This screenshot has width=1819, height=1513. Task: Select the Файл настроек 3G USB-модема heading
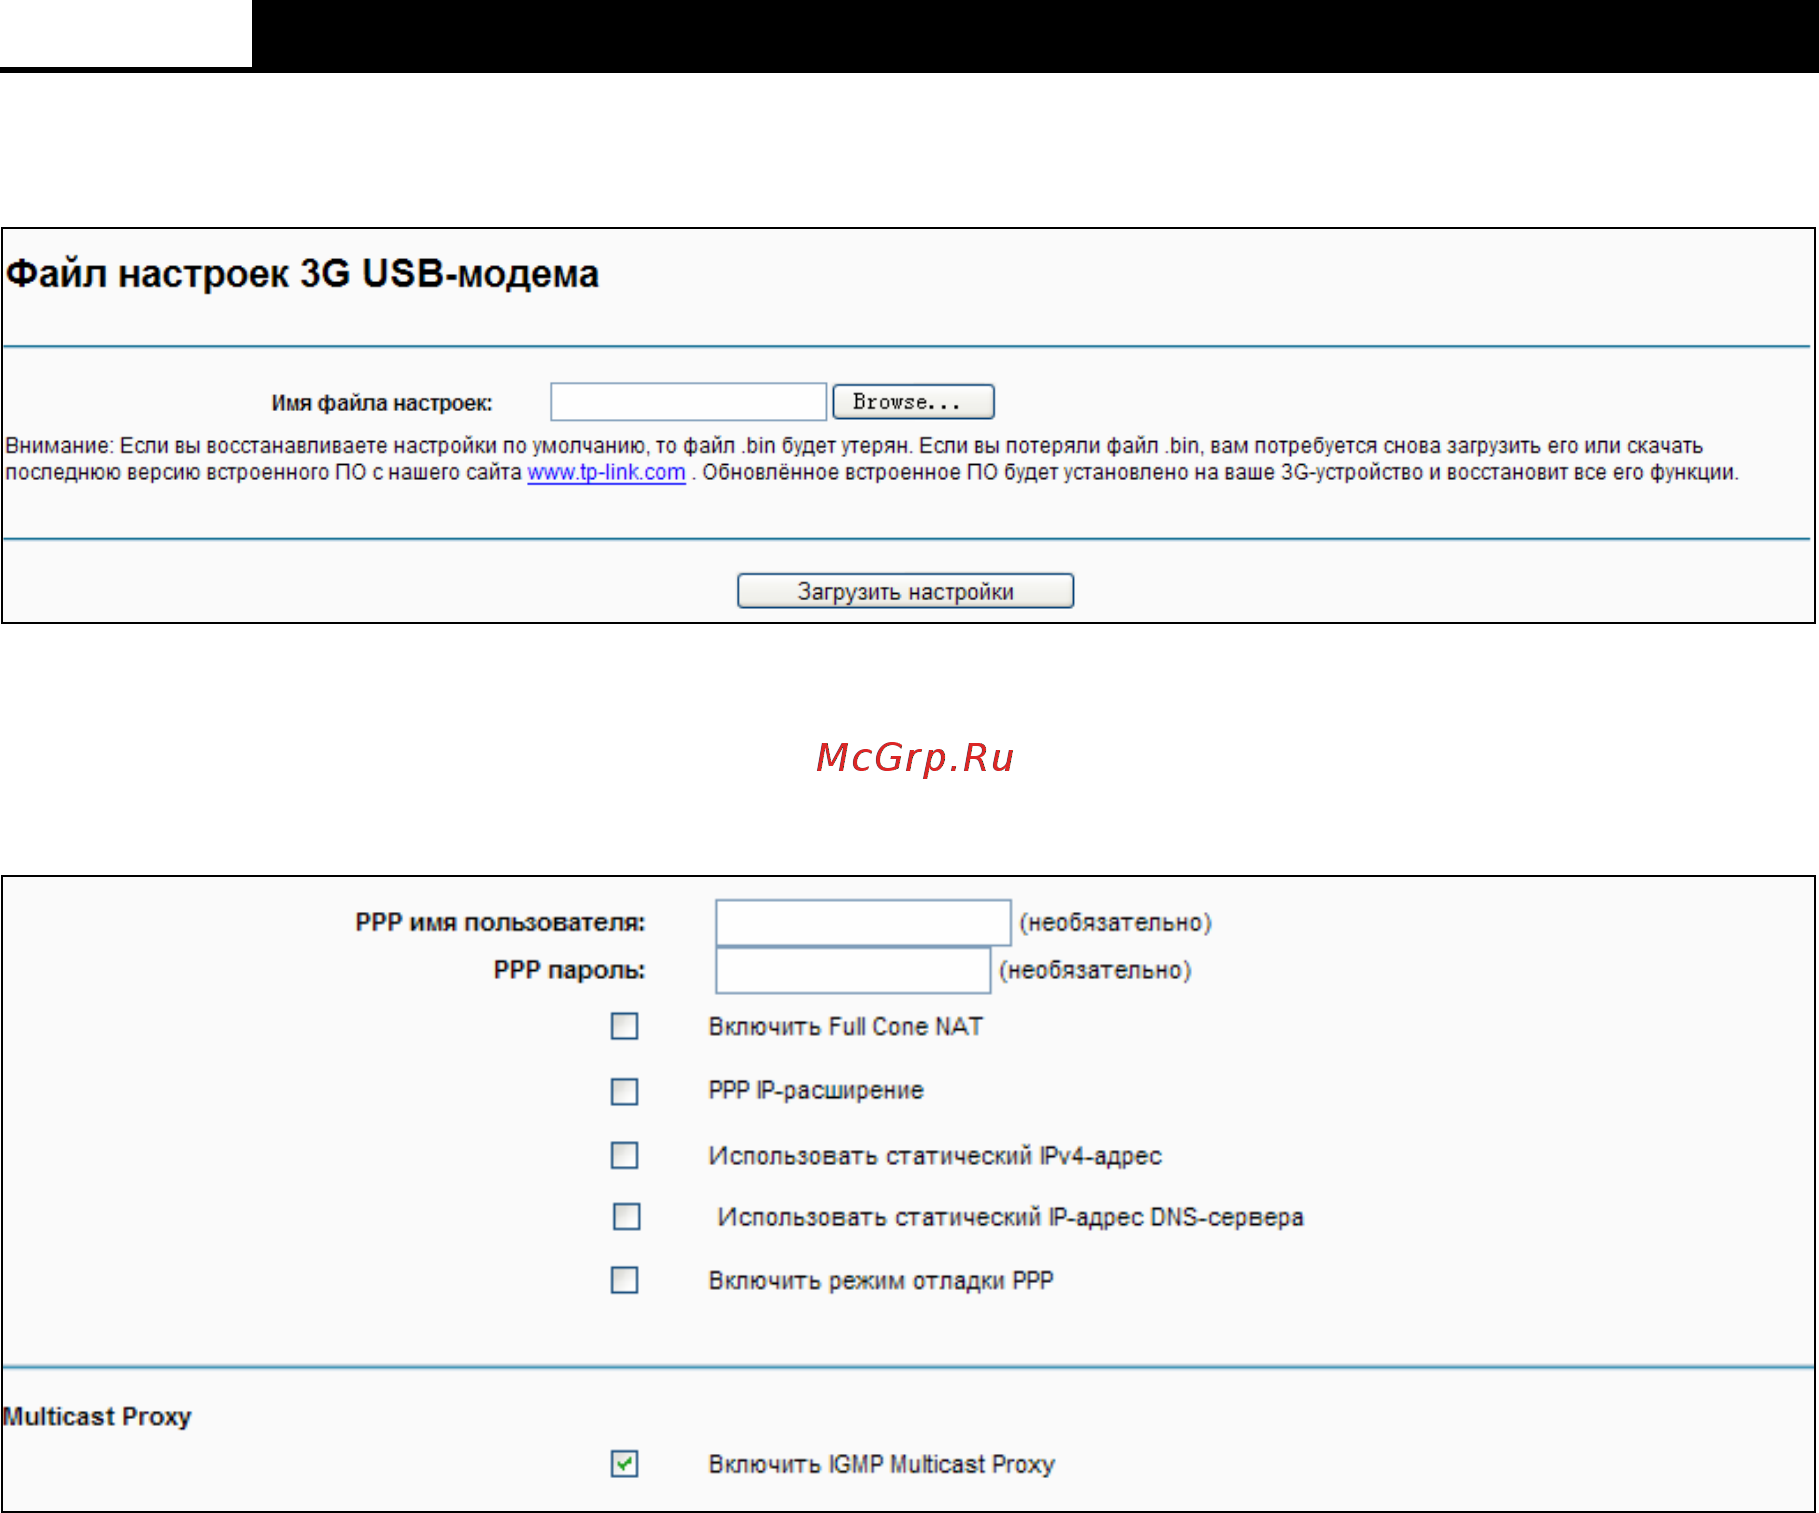coord(302,273)
